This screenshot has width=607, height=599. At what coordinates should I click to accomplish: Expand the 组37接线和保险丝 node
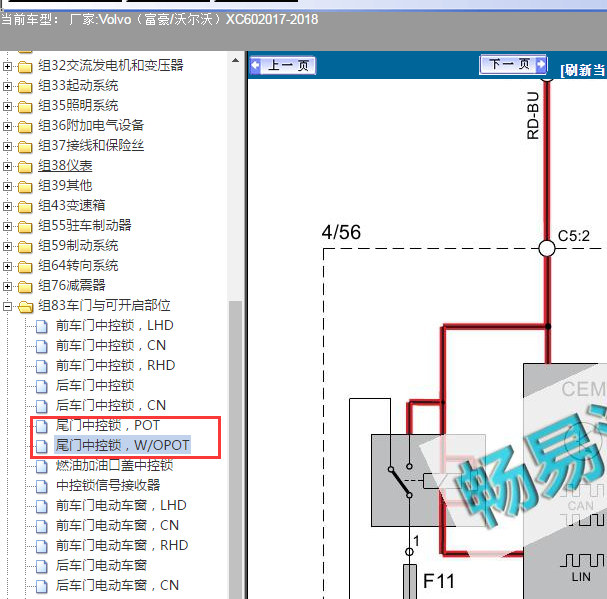click(x=7, y=146)
